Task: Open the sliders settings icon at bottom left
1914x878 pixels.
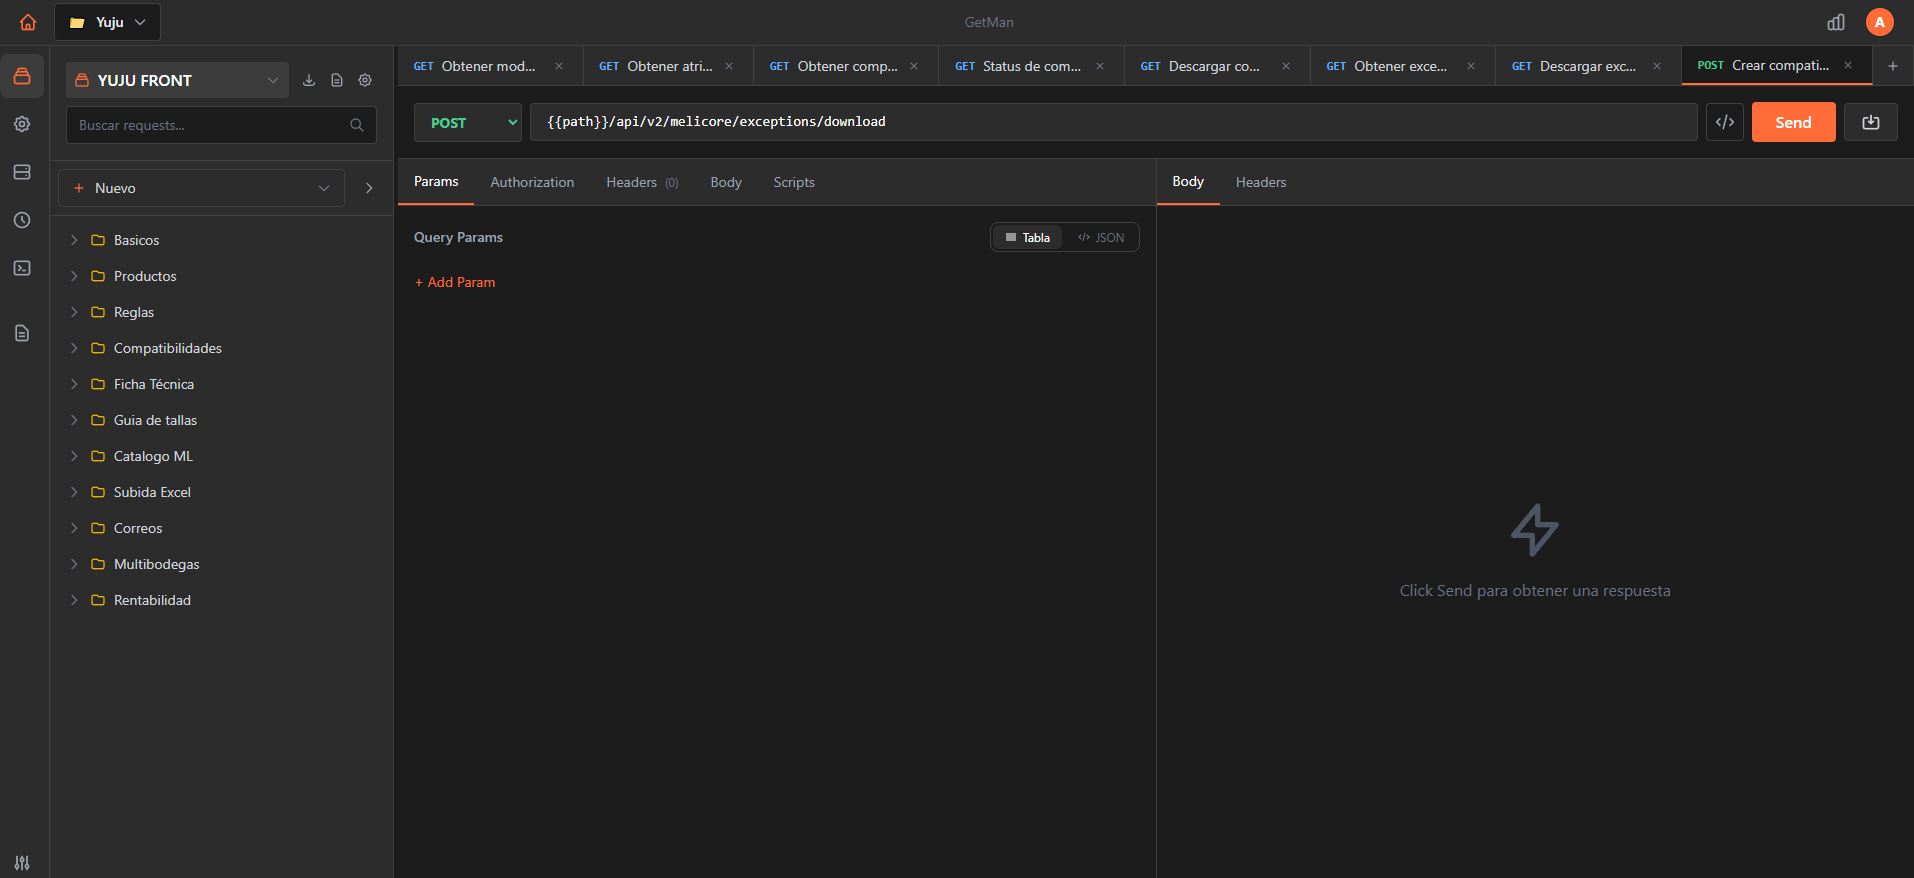Action: (22, 862)
